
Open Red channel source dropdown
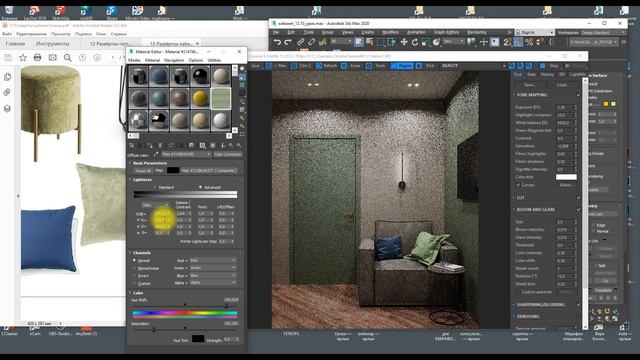click(x=213, y=260)
